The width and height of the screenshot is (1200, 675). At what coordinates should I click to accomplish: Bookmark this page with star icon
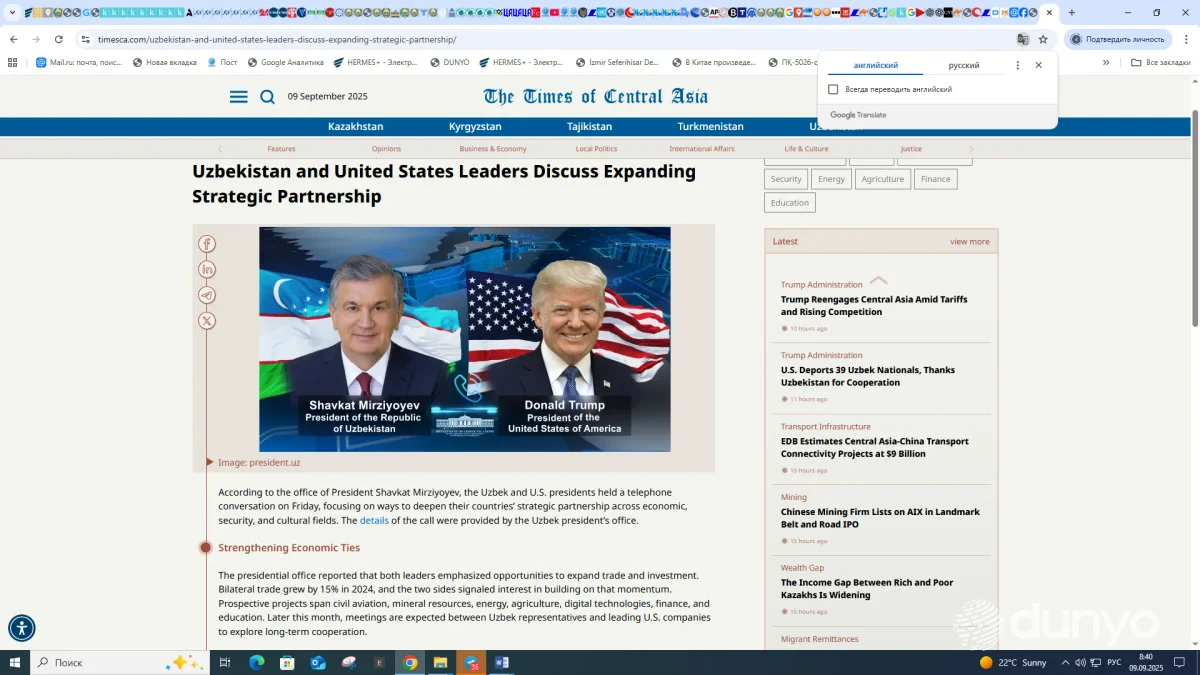[1043, 40]
